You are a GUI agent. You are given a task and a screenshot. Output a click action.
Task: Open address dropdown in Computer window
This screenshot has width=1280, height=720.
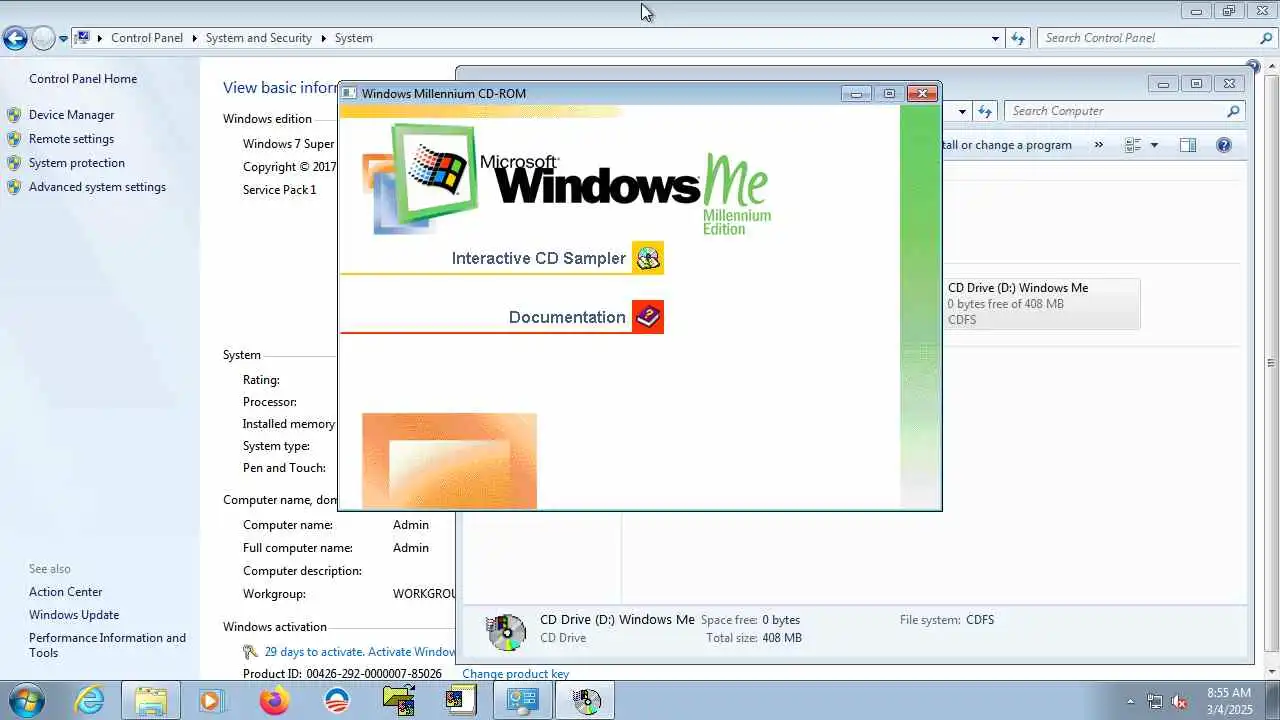click(962, 111)
